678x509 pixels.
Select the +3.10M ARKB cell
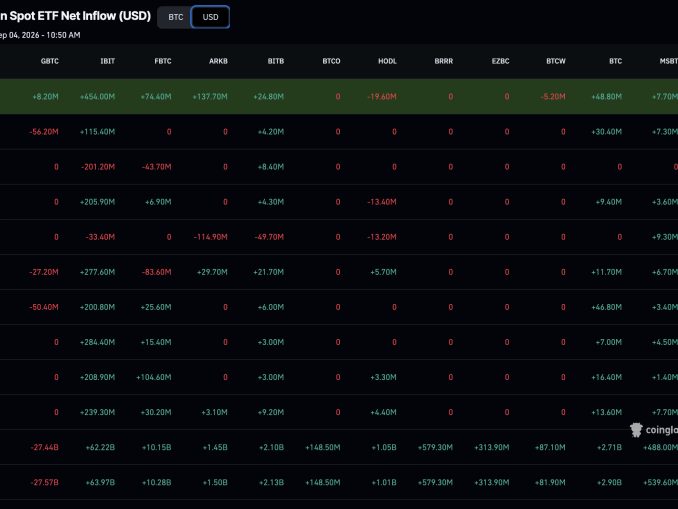pos(214,412)
